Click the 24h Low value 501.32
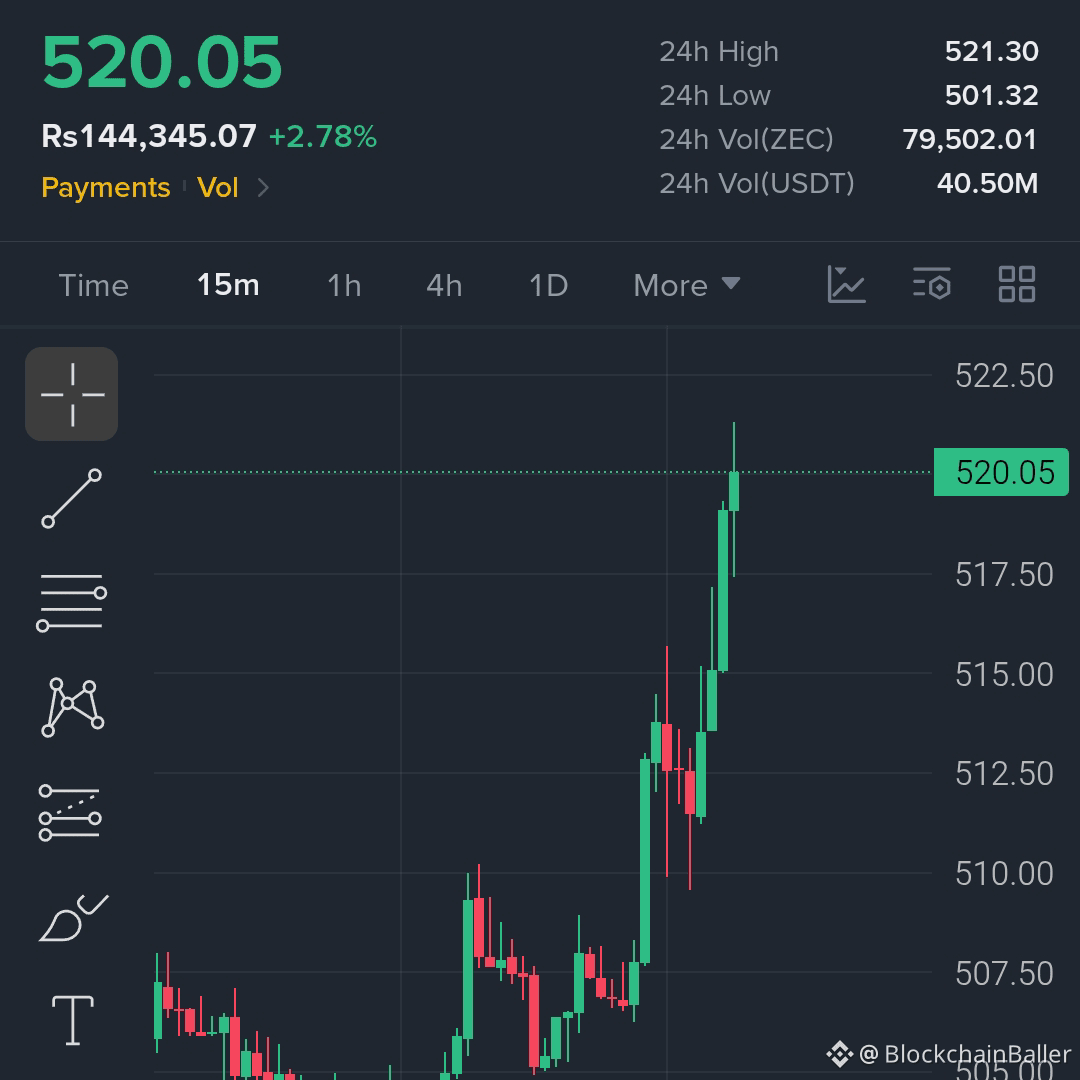Screen dimensions: 1080x1080 pos(991,96)
